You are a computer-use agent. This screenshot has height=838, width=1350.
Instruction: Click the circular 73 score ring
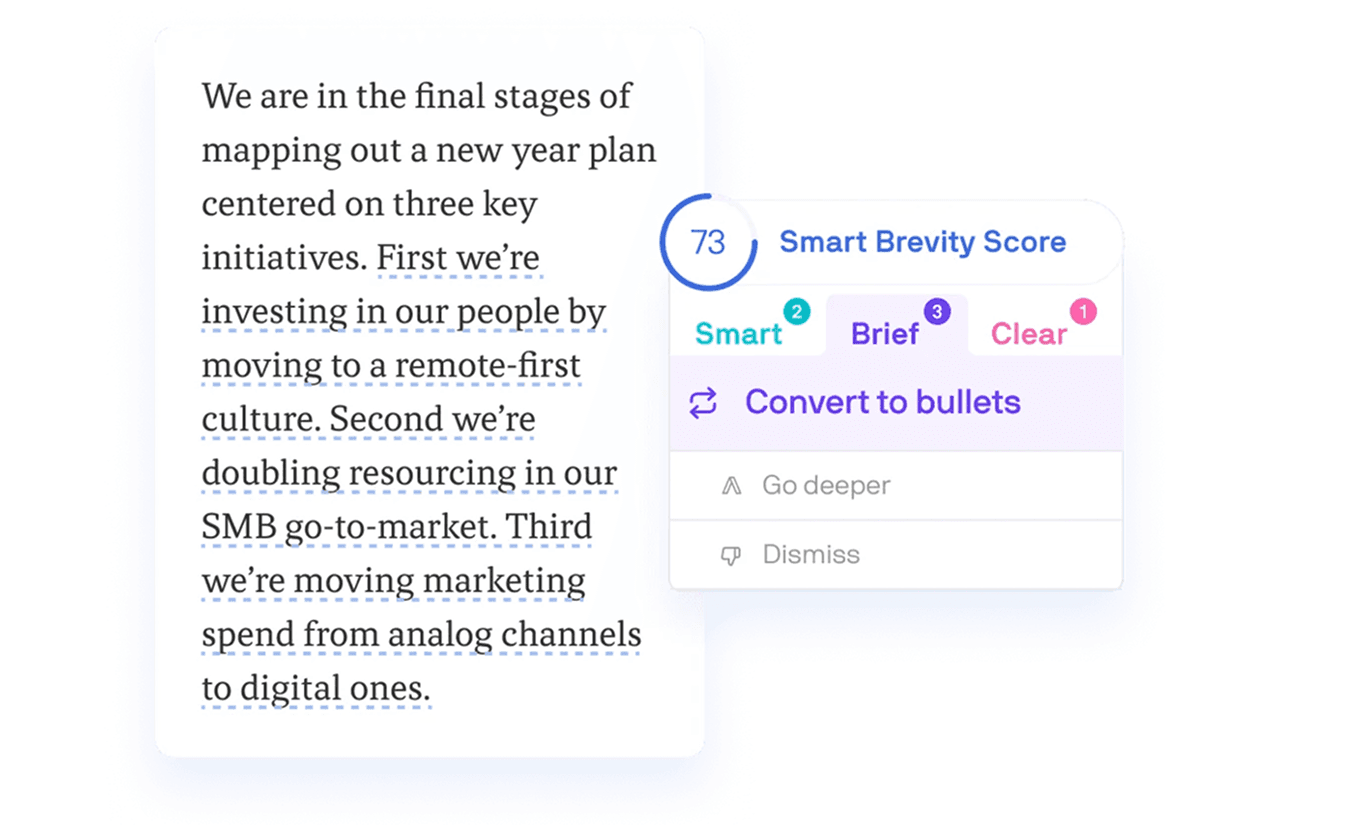click(x=708, y=242)
